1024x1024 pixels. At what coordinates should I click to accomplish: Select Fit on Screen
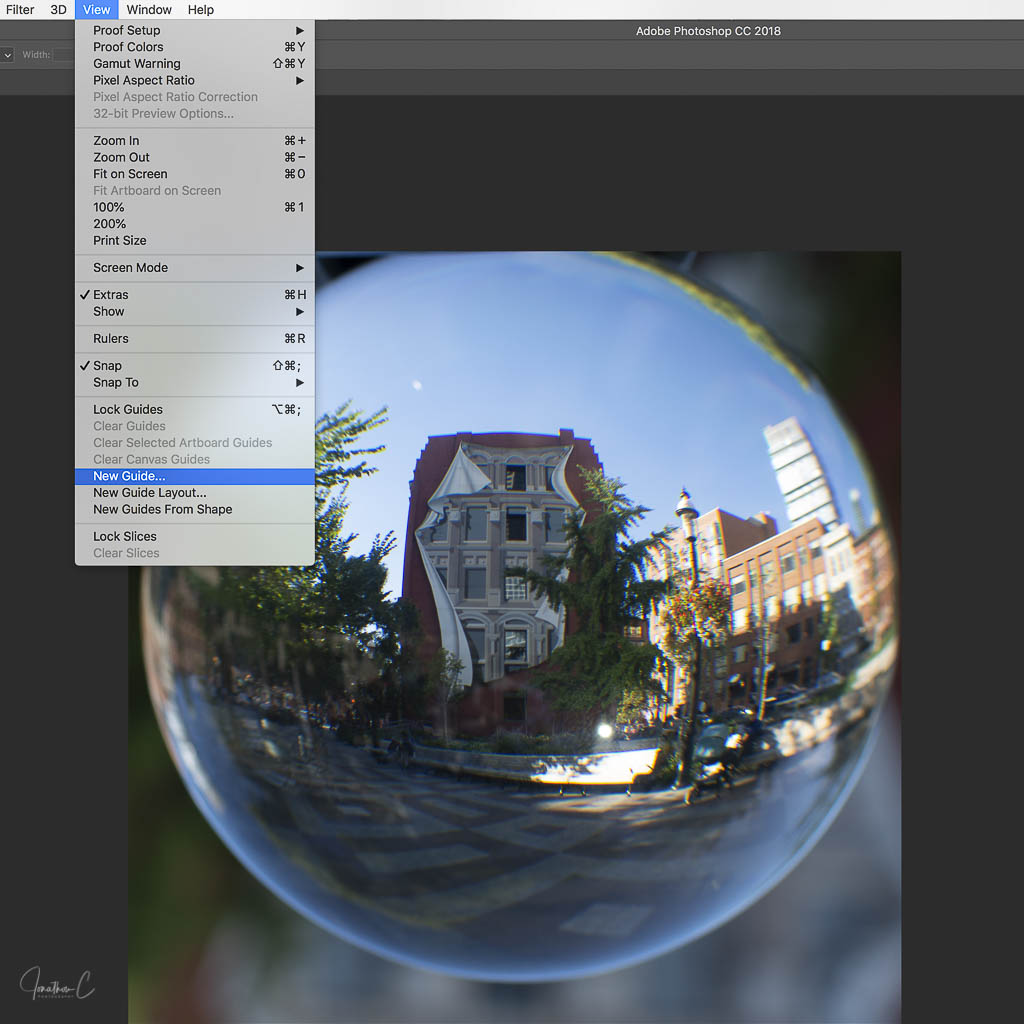click(x=130, y=174)
